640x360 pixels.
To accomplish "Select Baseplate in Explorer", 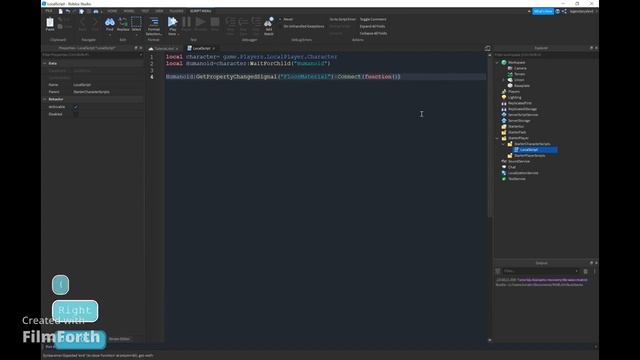I will click(519, 86).
